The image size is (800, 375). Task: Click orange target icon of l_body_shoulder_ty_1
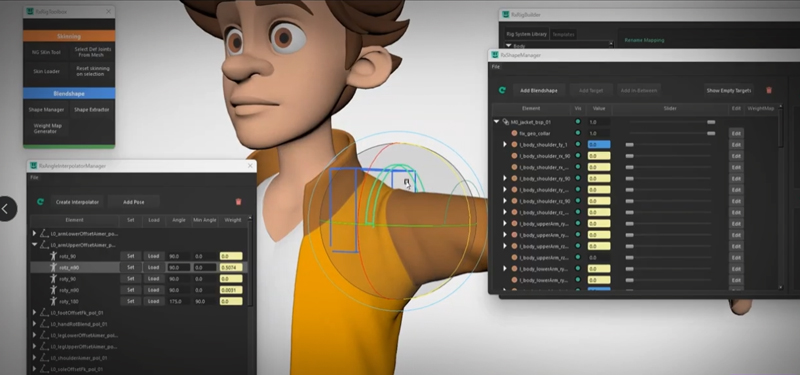coord(514,144)
